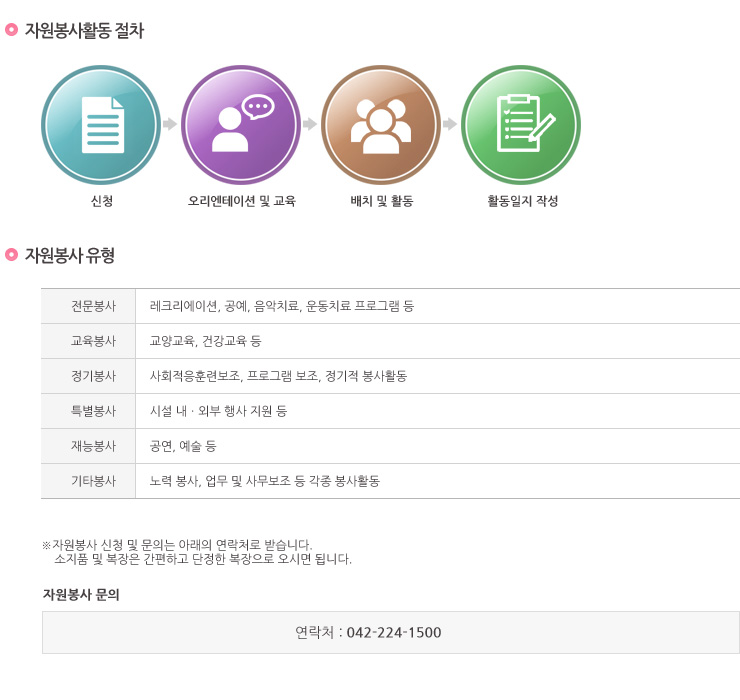The width and height of the screenshot is (740, 700).
Task: Click the 시설 내 · 외부 행사 지원 cell
Action: (437, 411)
